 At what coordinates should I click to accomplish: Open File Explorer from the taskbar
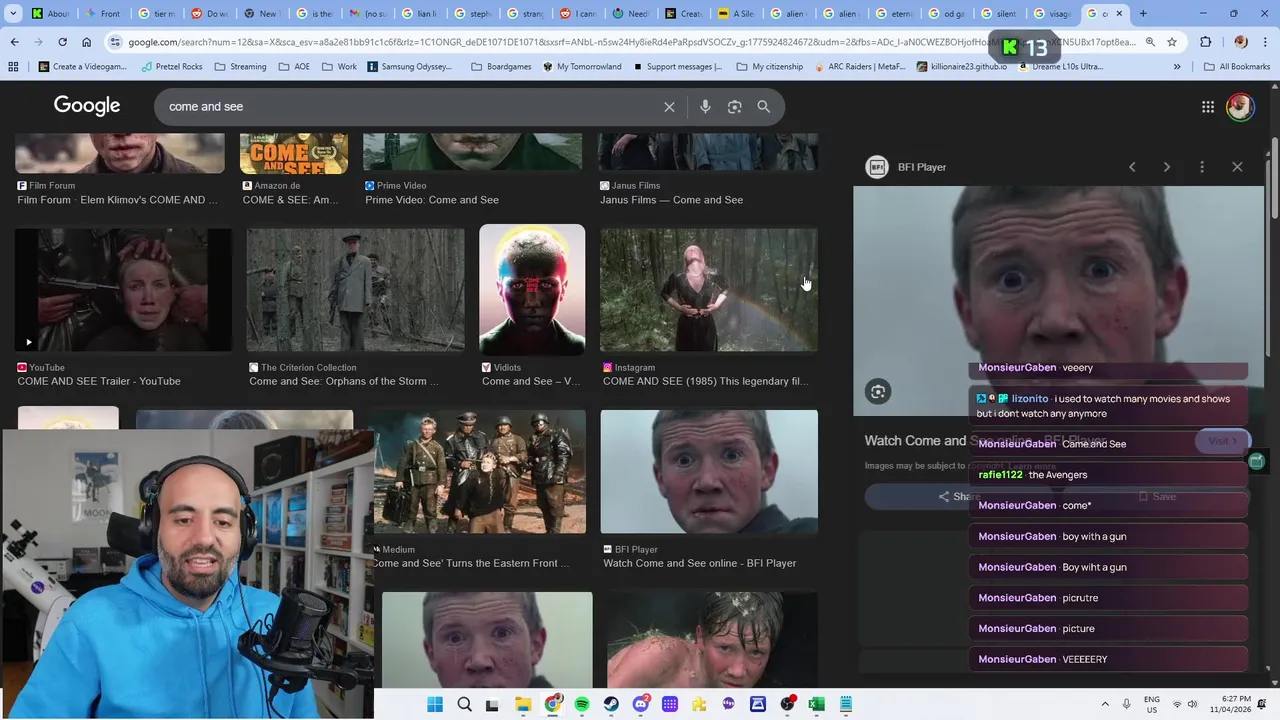click(523, 704)
